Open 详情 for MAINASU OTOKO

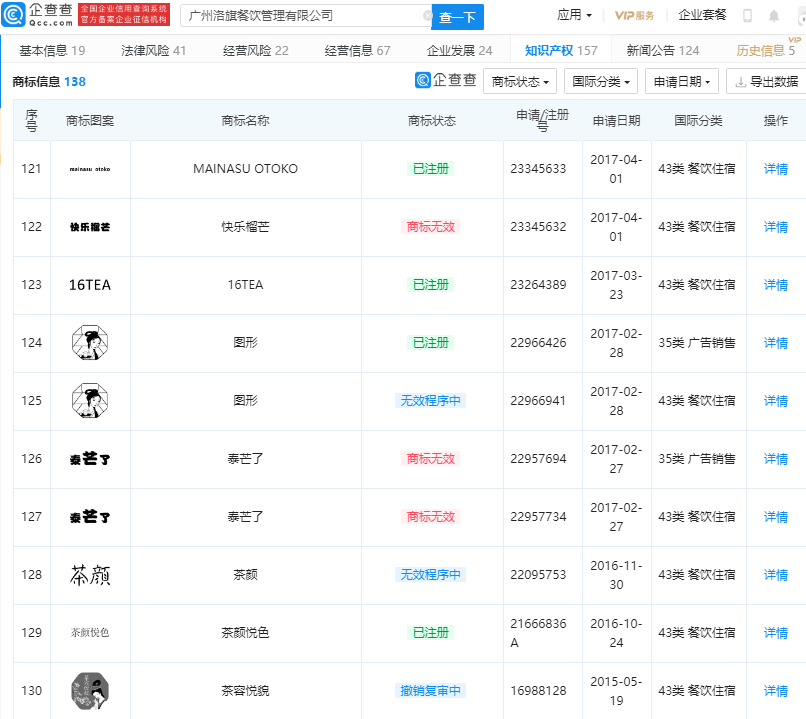(x=776, y=169)
